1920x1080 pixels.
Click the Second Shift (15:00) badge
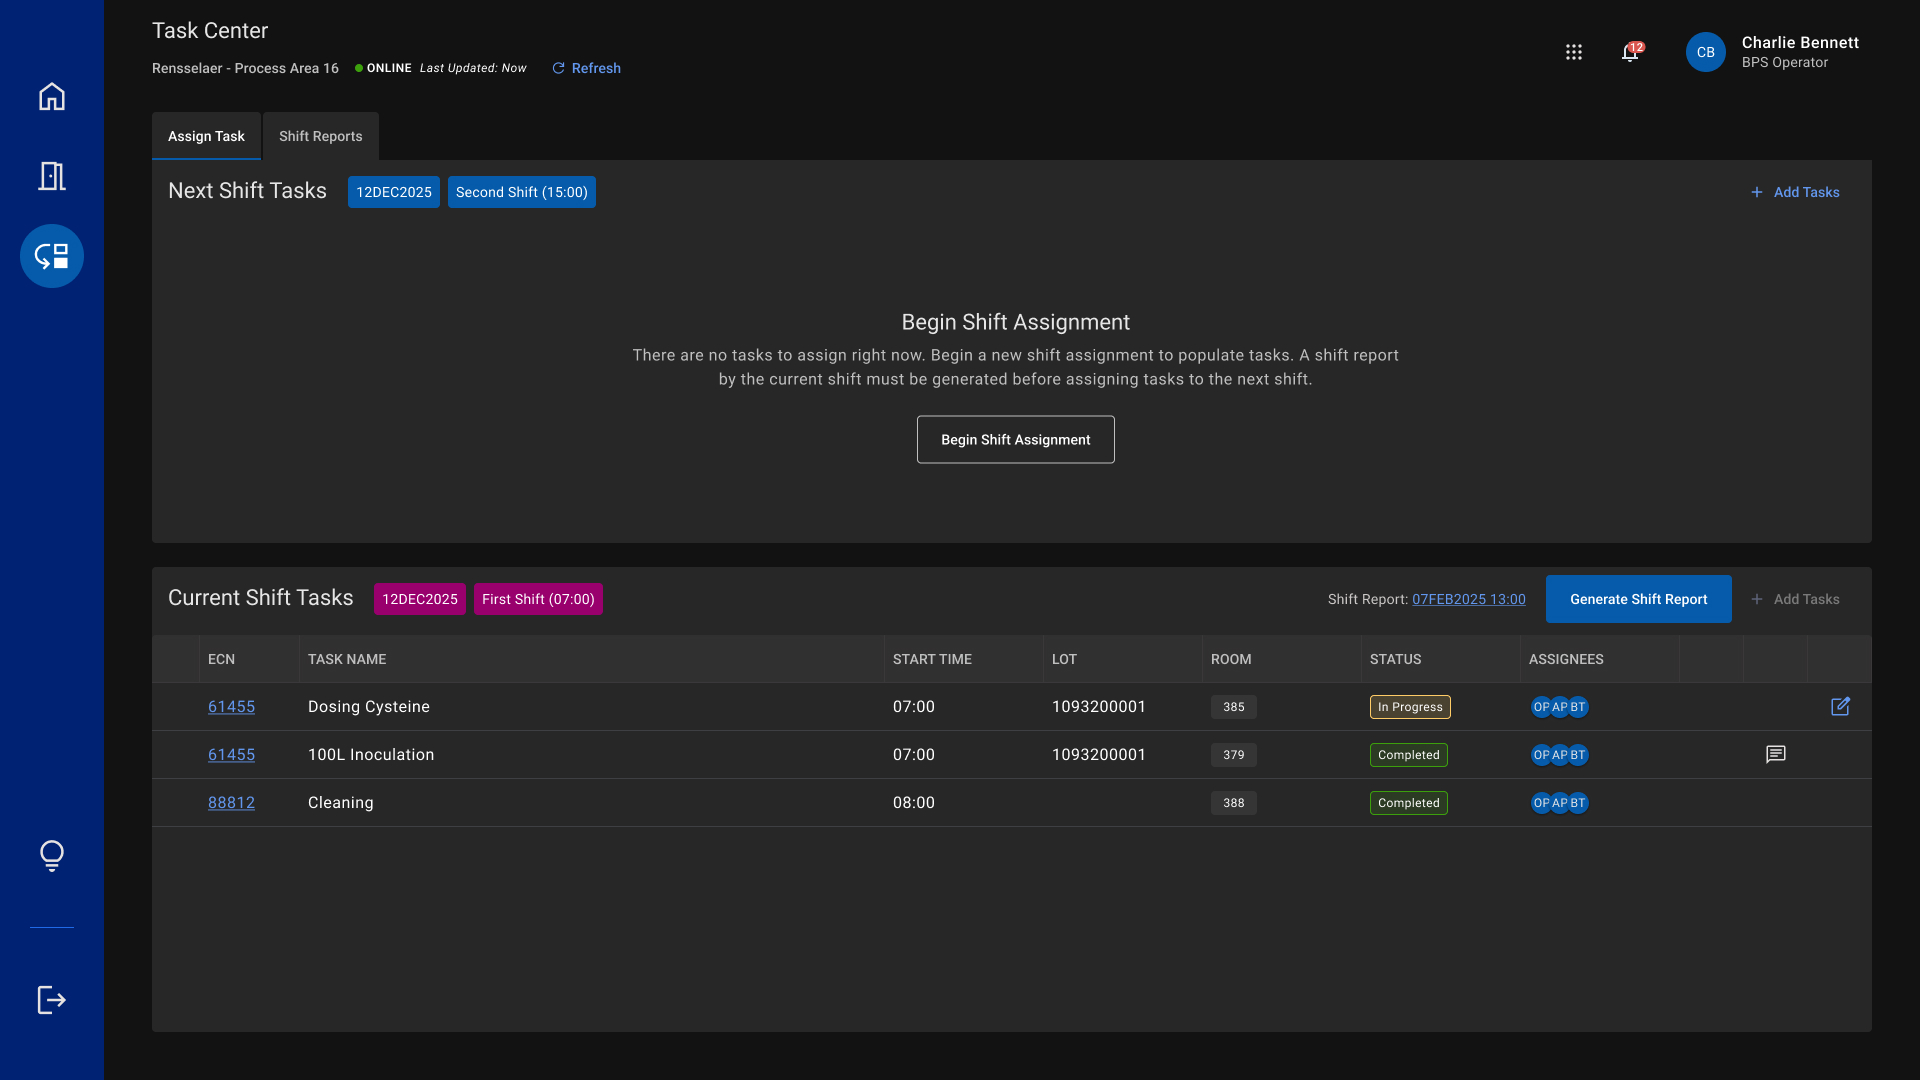tap(521, 192)
